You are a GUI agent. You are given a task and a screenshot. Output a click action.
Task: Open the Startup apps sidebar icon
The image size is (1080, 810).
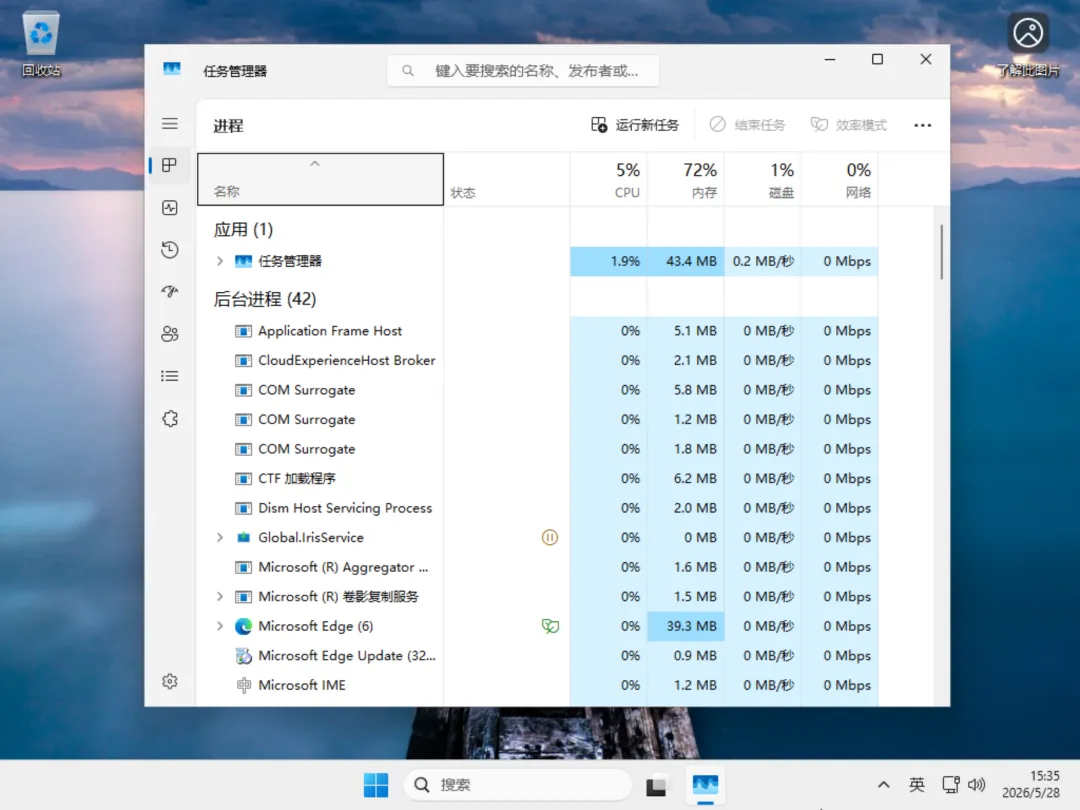(169, 292)
